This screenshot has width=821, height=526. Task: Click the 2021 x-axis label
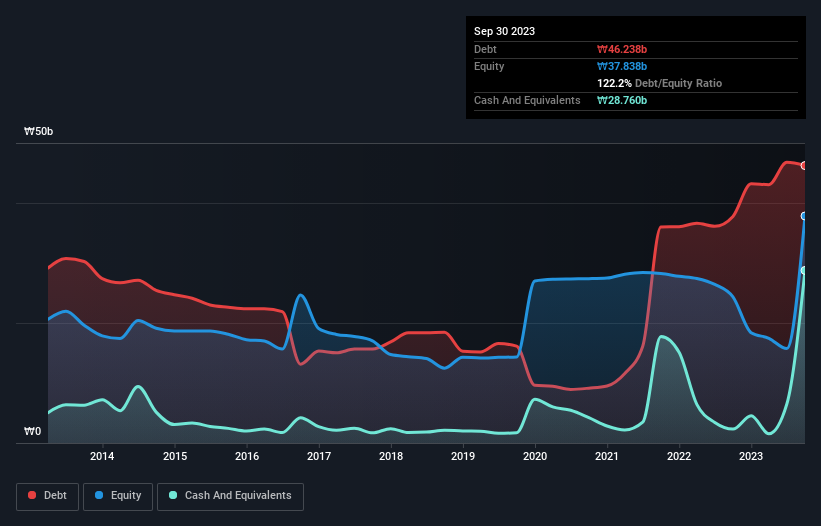[x=607, y=456]
